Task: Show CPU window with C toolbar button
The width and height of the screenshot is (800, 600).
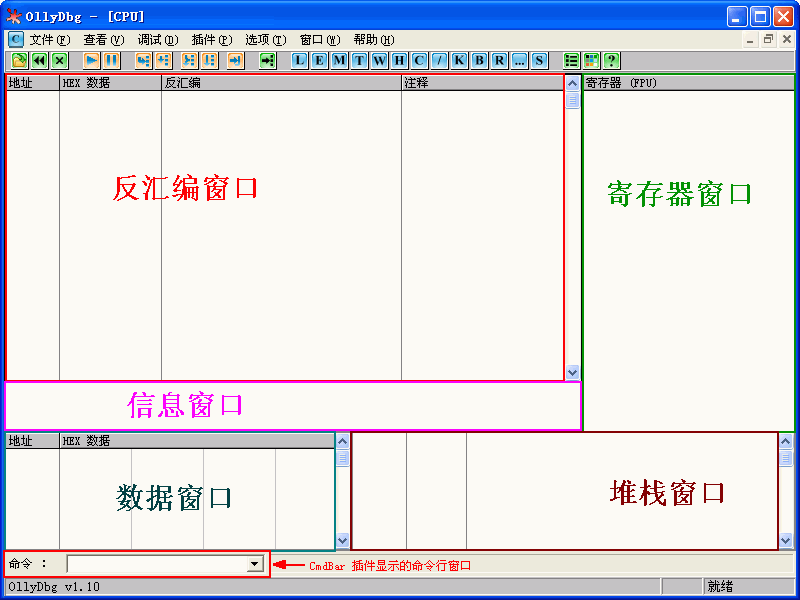Action: (419, 61)
